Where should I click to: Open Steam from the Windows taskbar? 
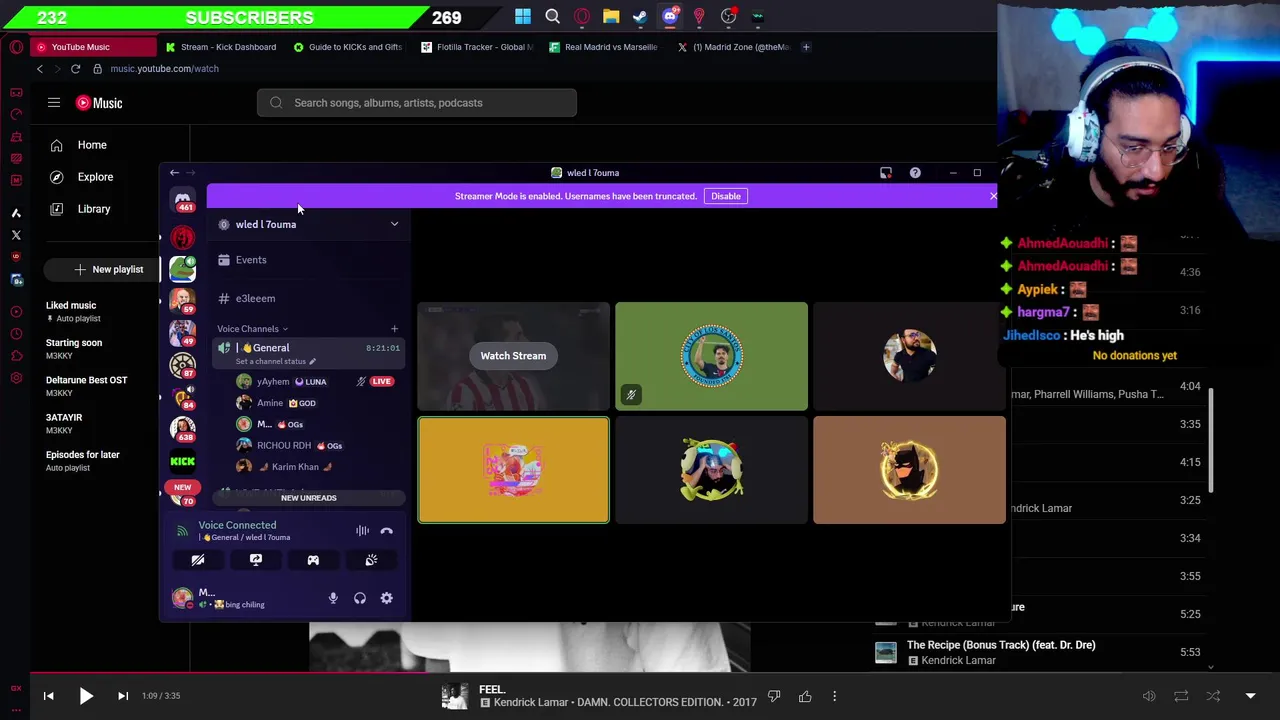[x=640, y=16]
